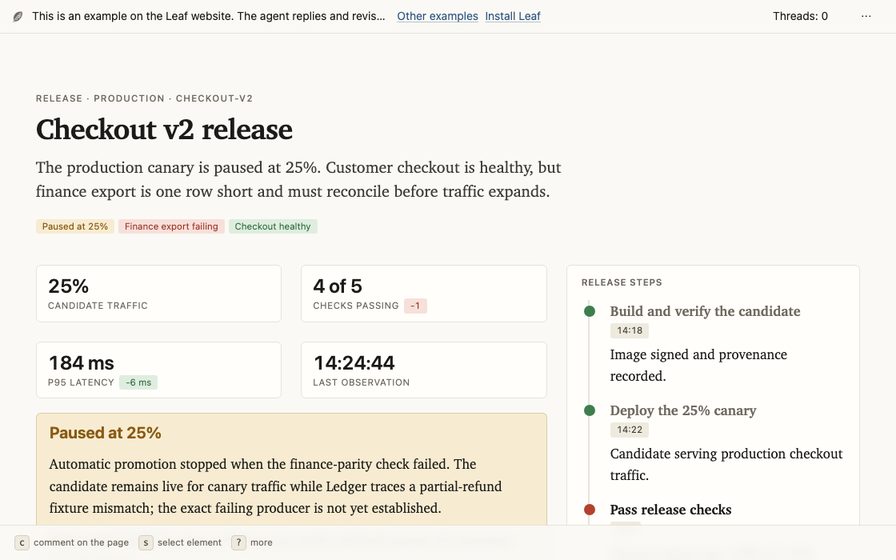
Task: Click the -1 checks delta badge
Action: tap(415, 306)
